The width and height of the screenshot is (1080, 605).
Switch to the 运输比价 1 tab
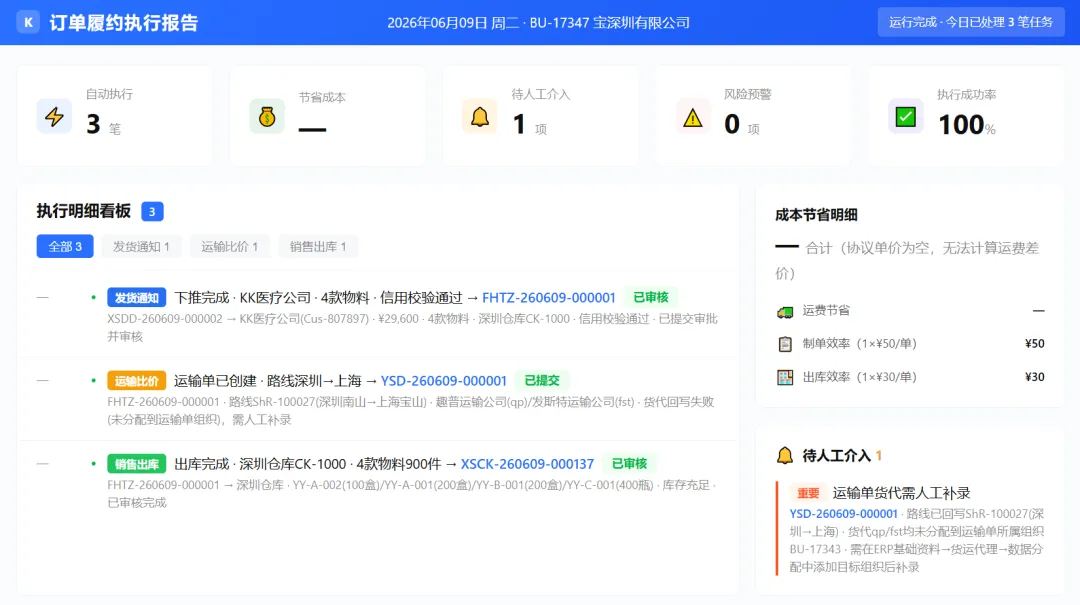point(229,246)
